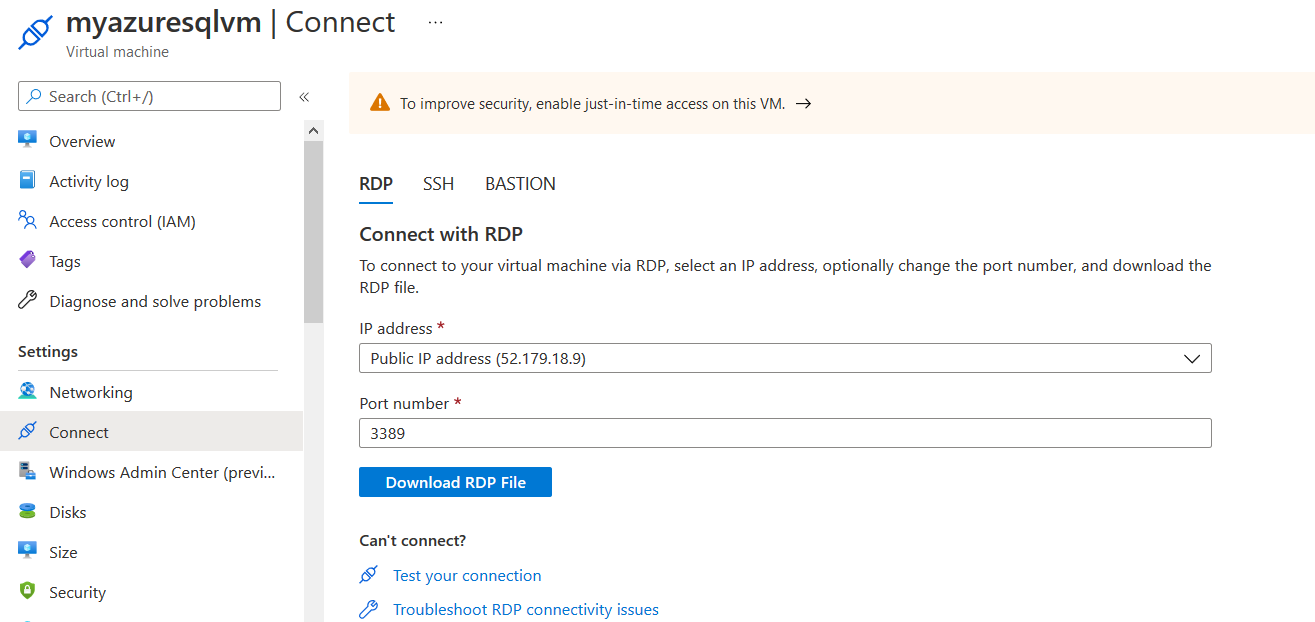The width and height of the screenshot is (1315, 622).
Task: Click the green Security shield icon
Action: coord(28,592)
